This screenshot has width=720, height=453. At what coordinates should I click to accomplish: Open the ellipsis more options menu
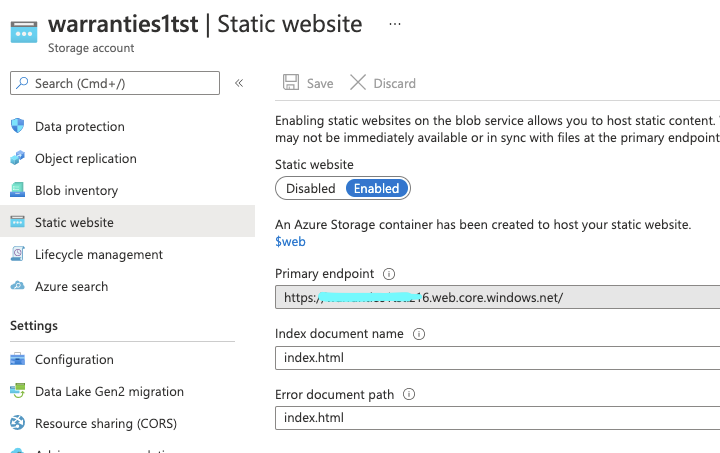(x=394, y=22)
